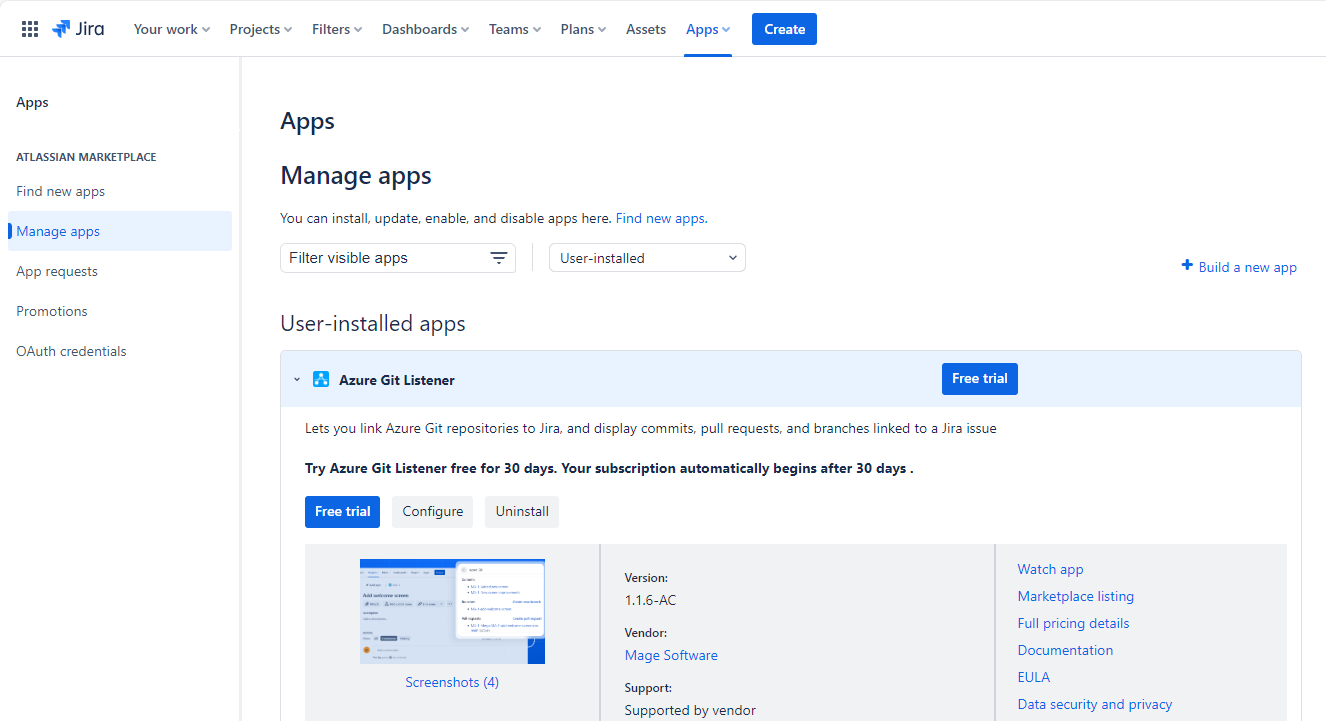Click the blue Create button
The height and width of the screenshot is (721, 1326).
click(784, 29)
